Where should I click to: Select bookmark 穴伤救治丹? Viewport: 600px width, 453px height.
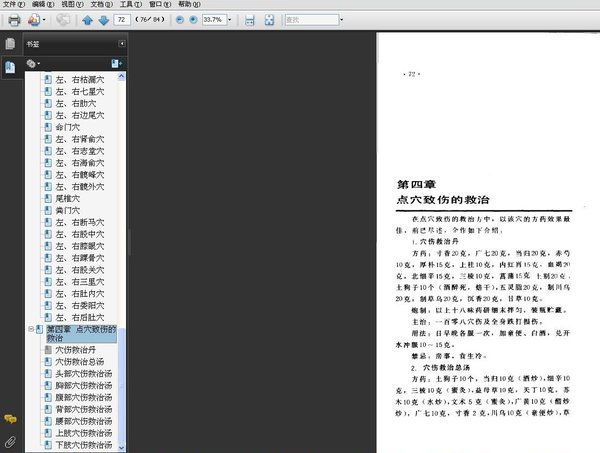pos(75,350)
